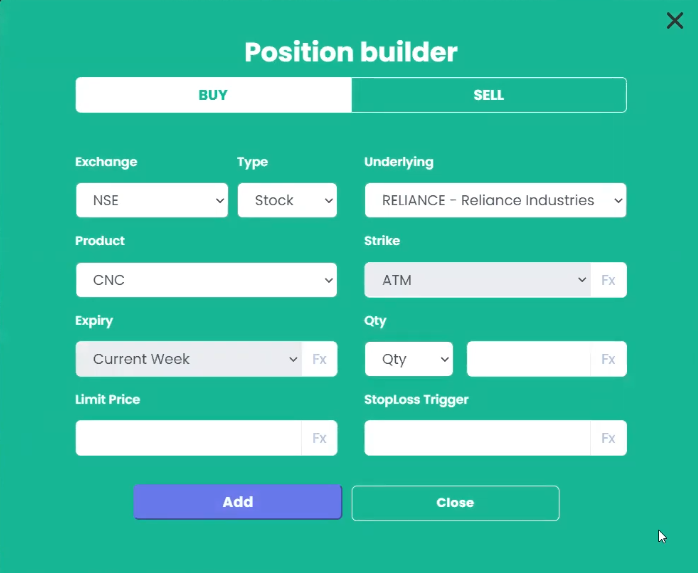Viewport: 698px width, 573px height.
Task: Close the Position builder dialog with X
Action: click(675, 21)
